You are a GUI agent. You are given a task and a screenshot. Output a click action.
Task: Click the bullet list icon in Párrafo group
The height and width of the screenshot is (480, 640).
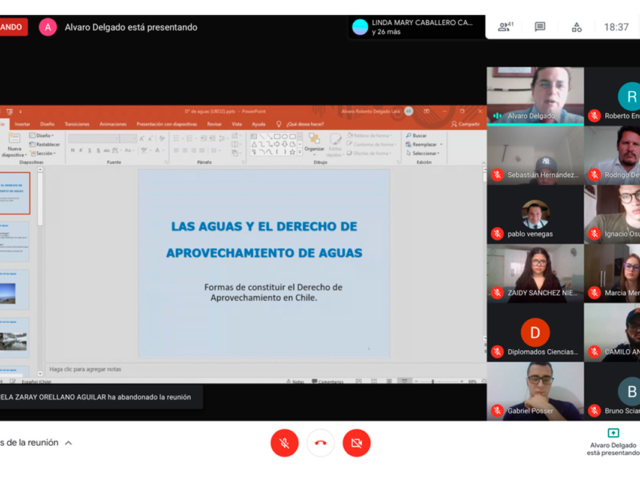click(177, 139)
